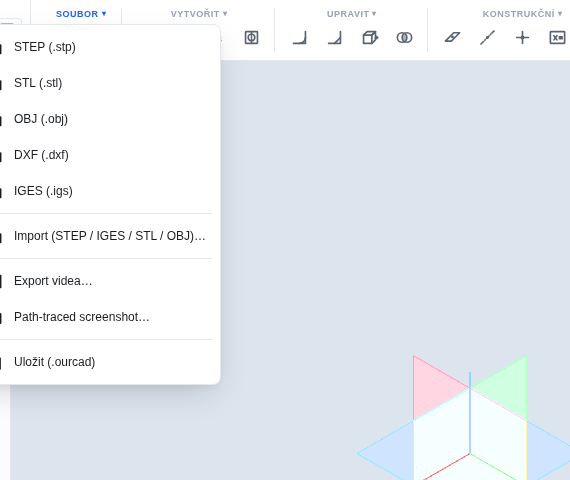Expand the VYTVOŘIT dropdown
The width and height of the screenshot is (570, 480).
(199, 14)
